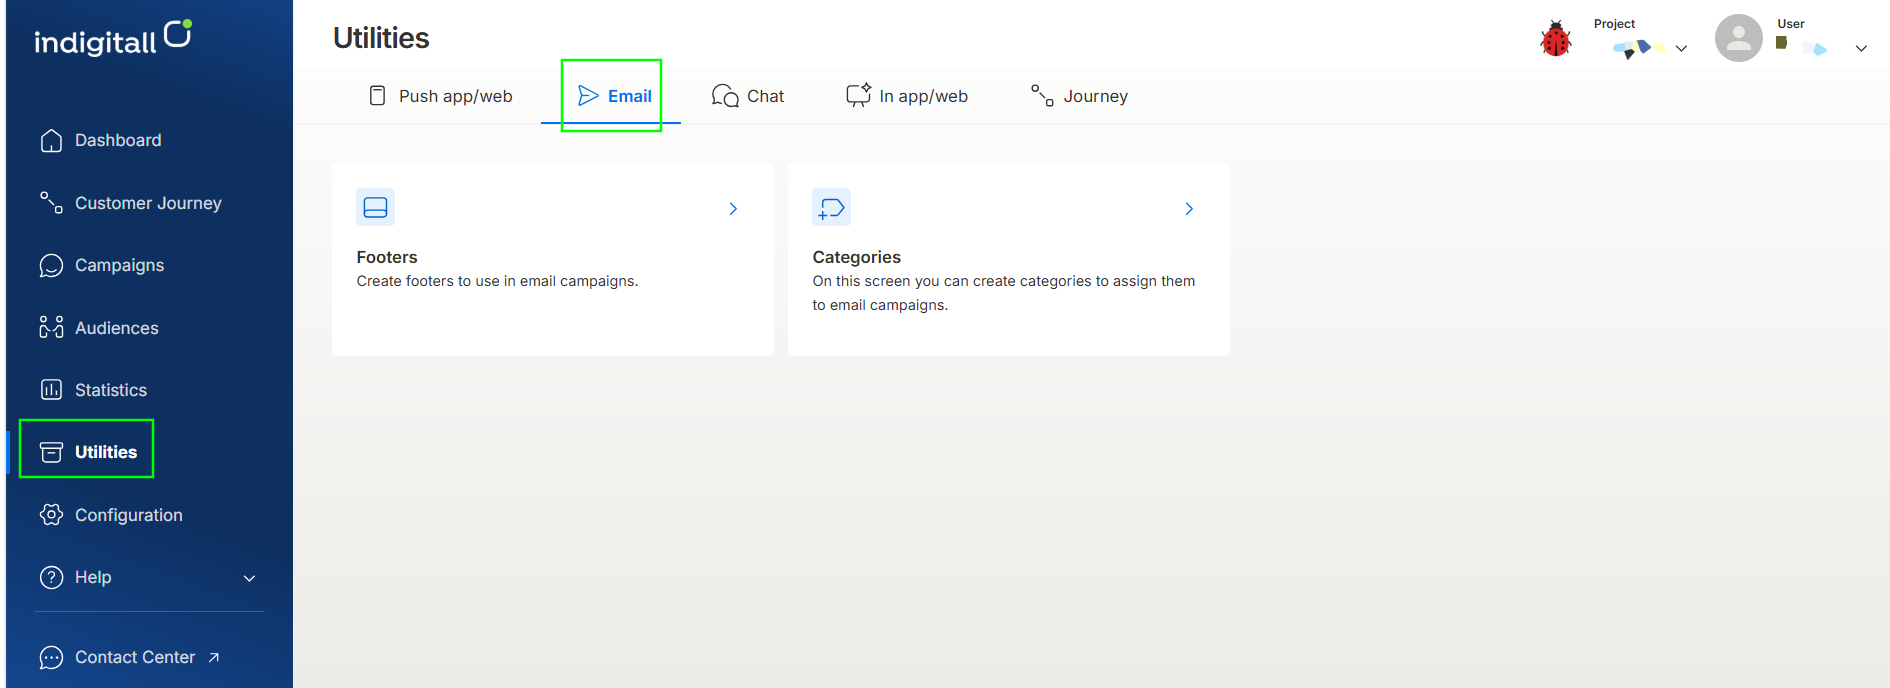Click the Categories card tag icon
This screenshot has width=1890, height=688.
pos(832,207)
